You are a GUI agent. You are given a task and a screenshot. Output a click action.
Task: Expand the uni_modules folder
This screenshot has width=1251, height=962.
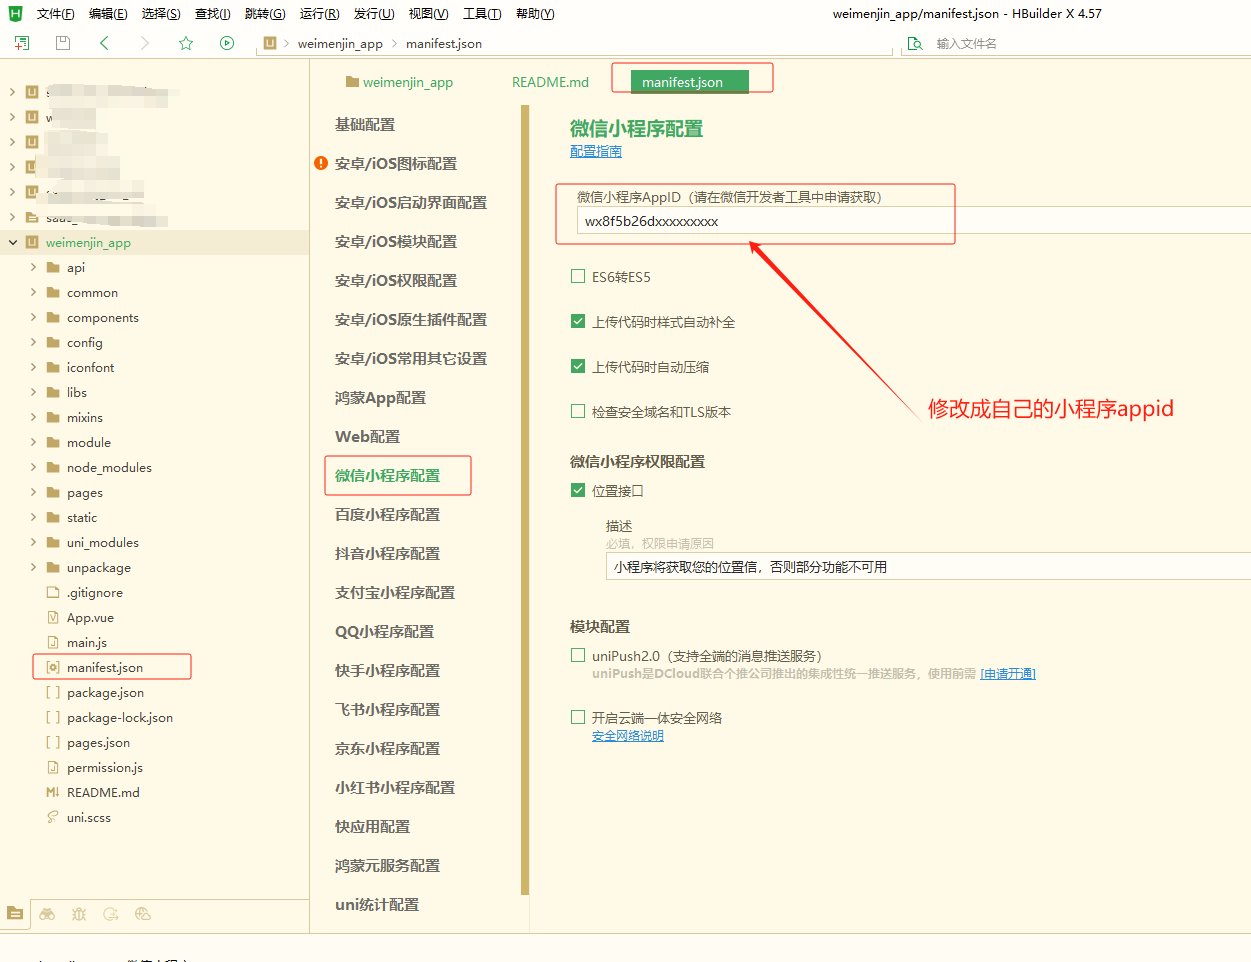(x=33, y=542)
